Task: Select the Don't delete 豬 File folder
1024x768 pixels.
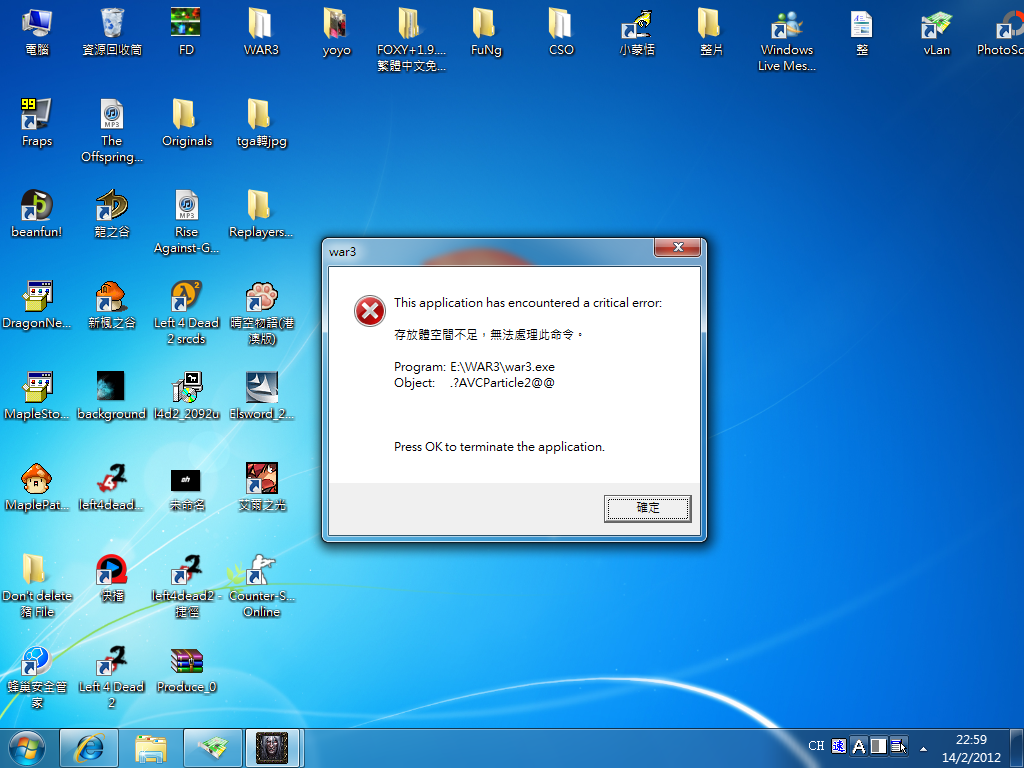Action: (x=37, y=585)
